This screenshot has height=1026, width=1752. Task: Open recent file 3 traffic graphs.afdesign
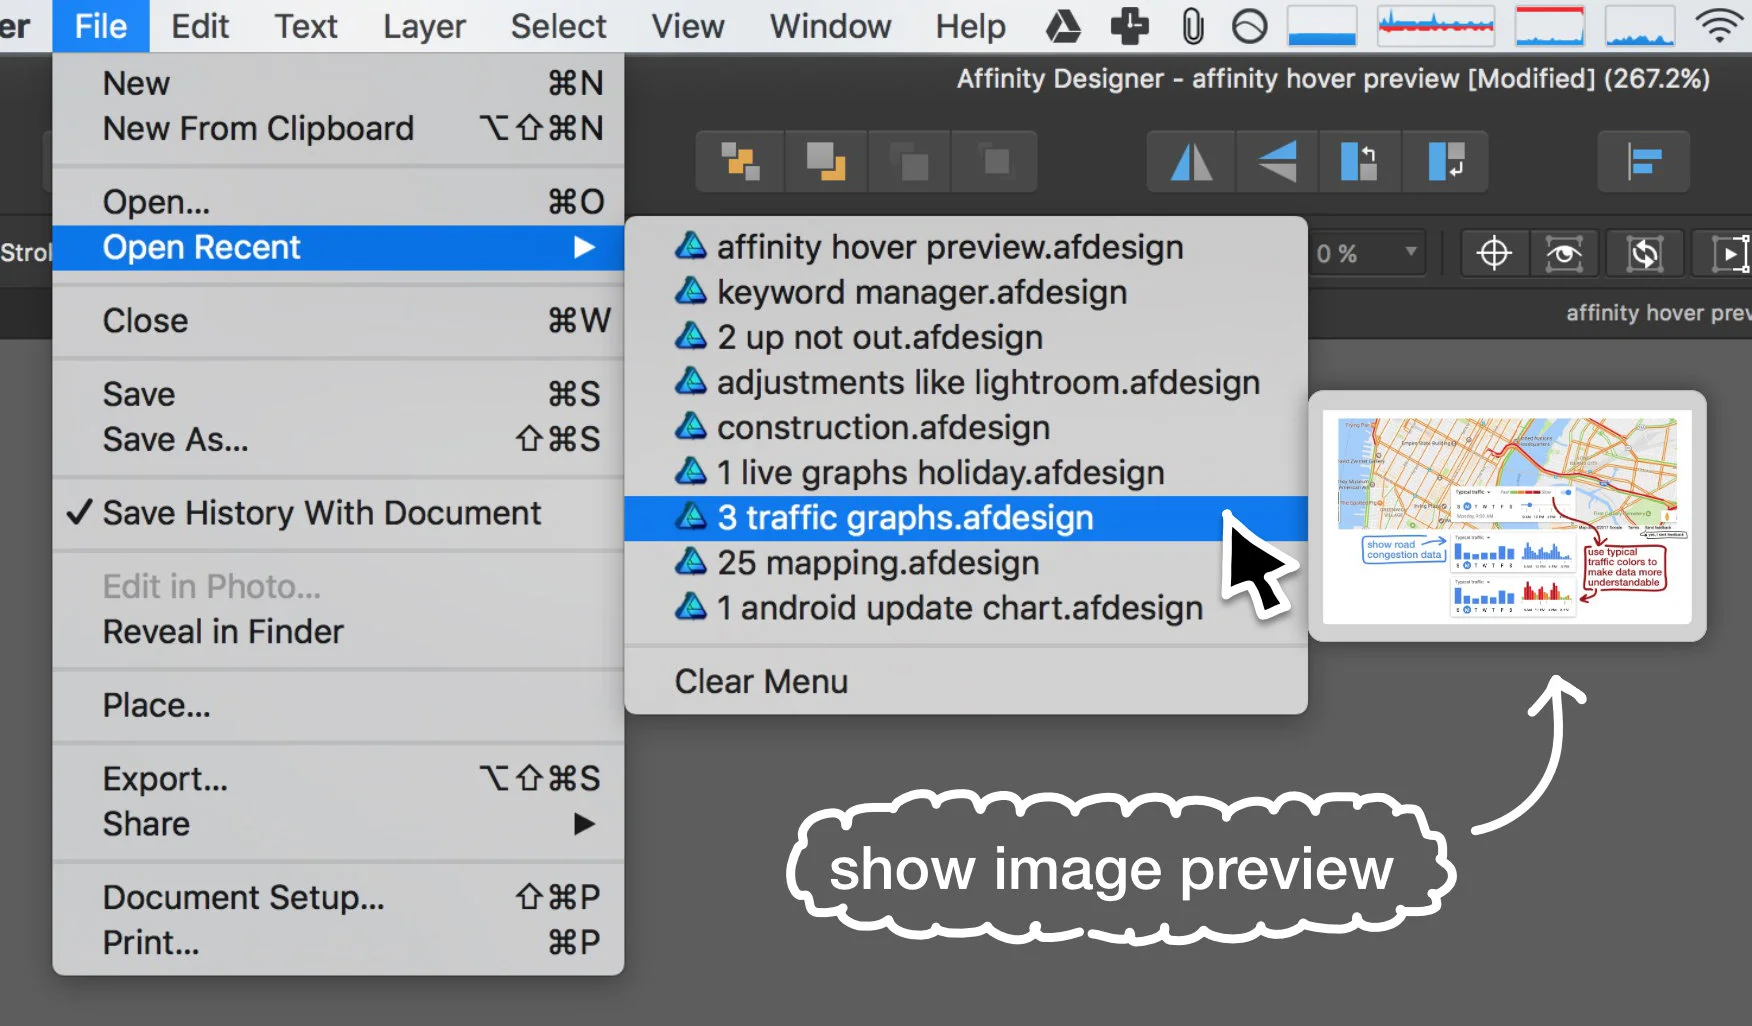[x=966, y=518]
